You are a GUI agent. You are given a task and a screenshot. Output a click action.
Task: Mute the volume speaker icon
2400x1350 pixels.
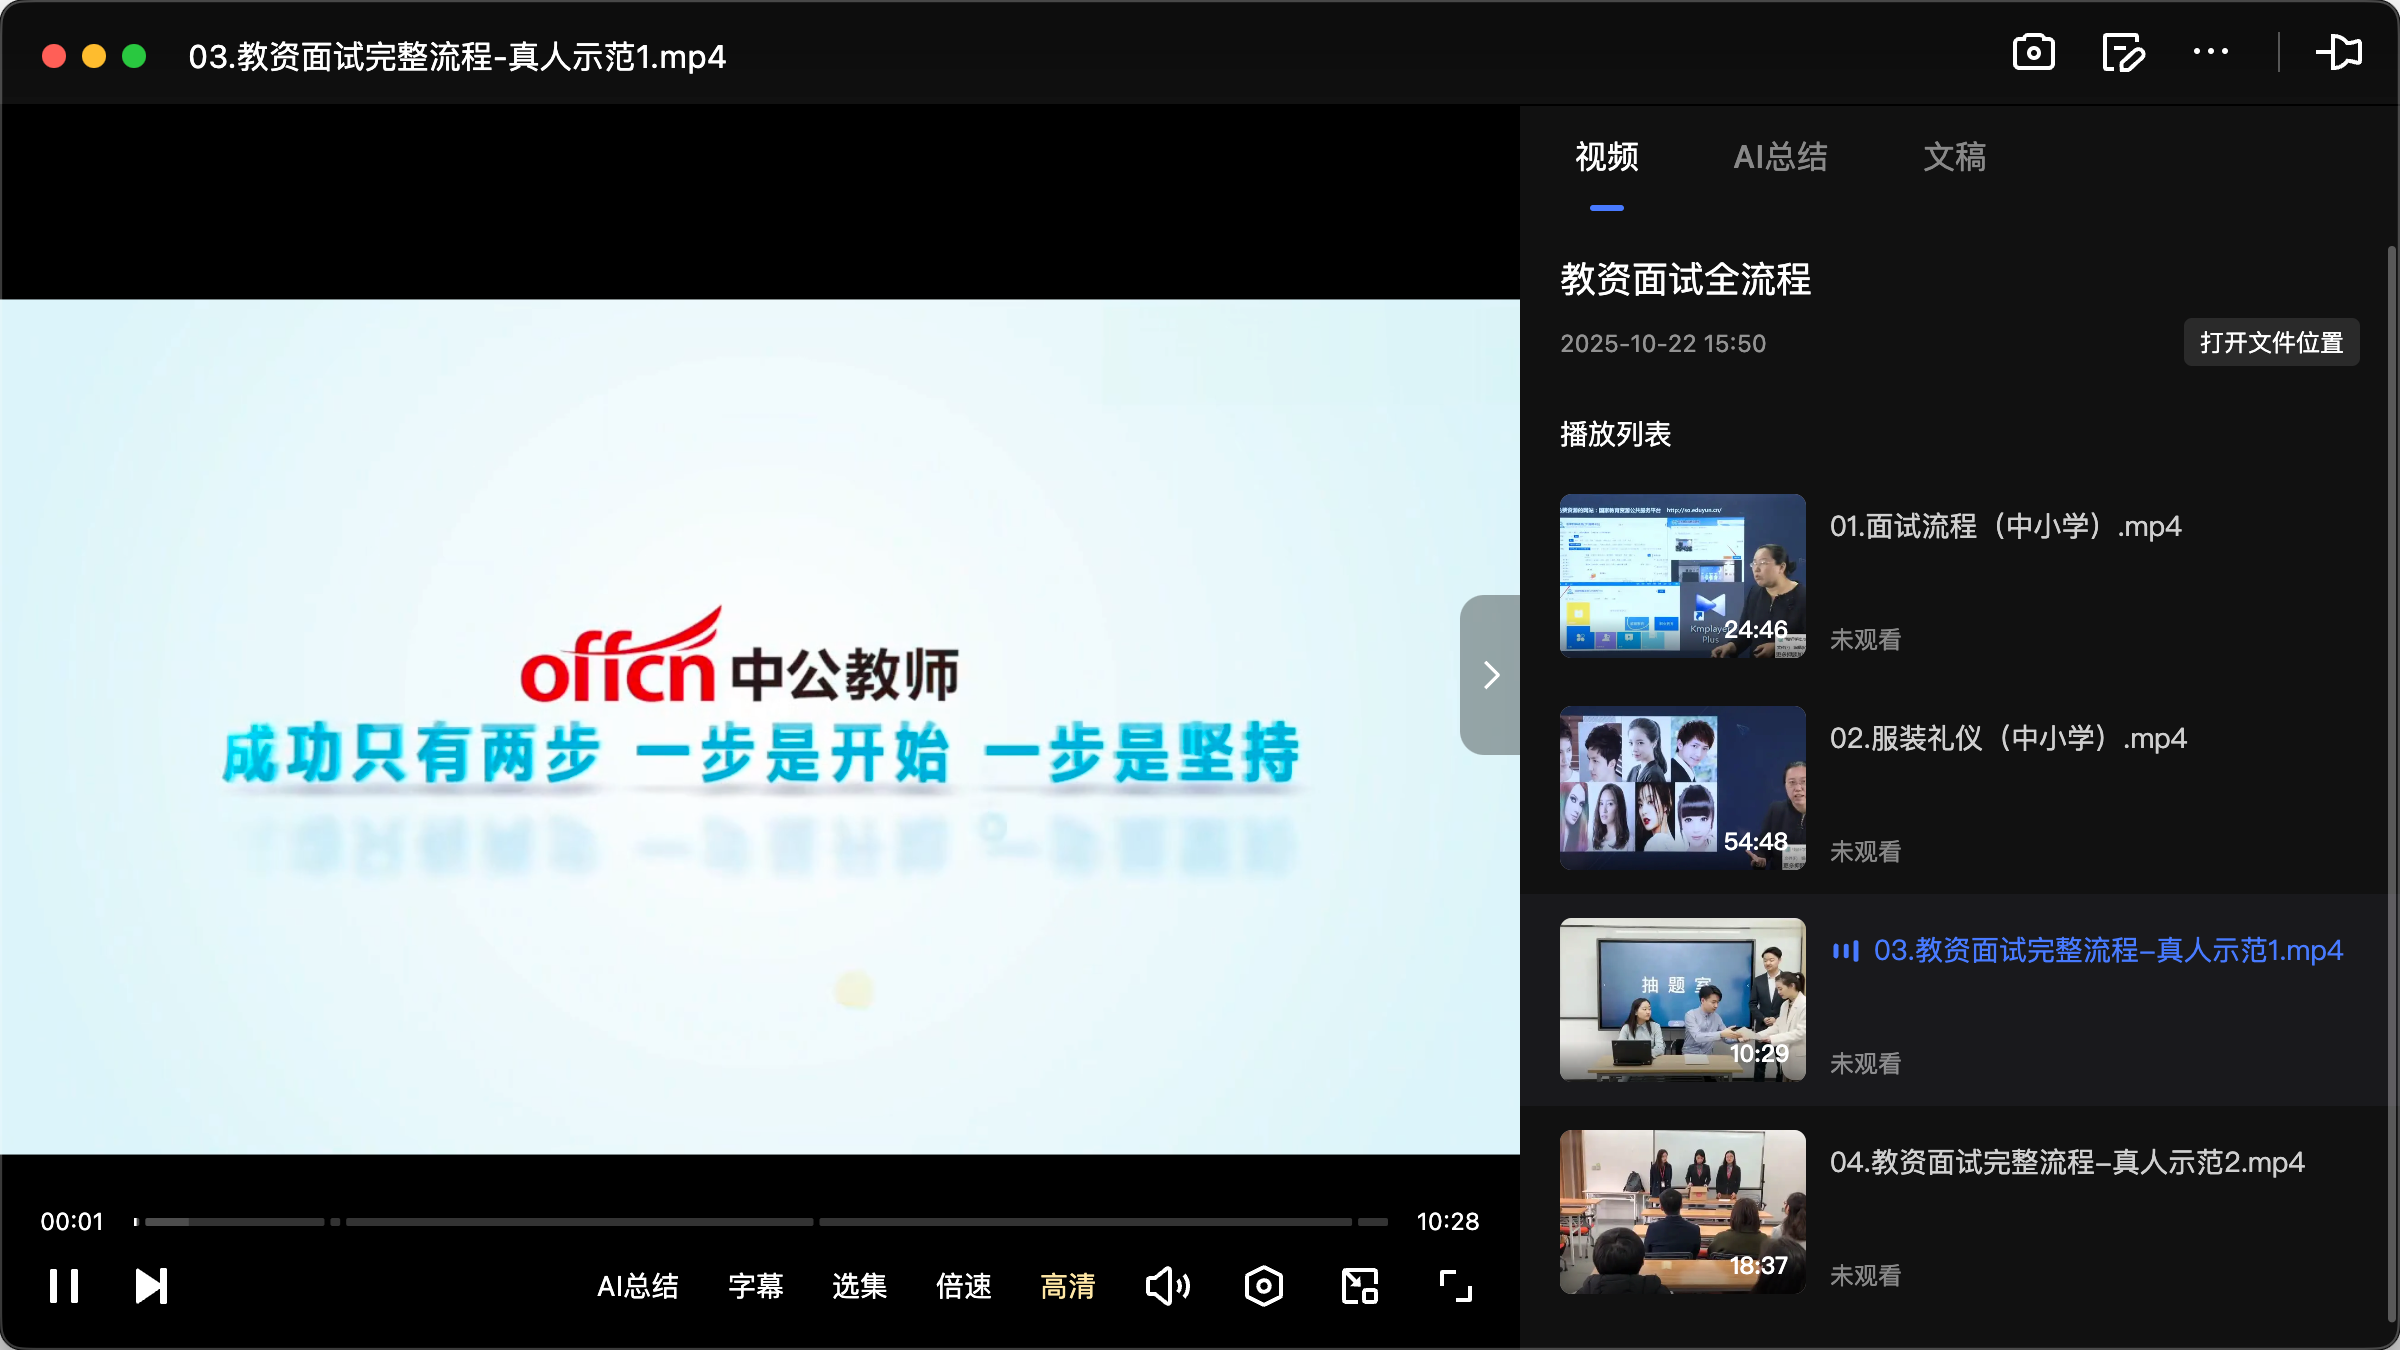(1167, 1286)
